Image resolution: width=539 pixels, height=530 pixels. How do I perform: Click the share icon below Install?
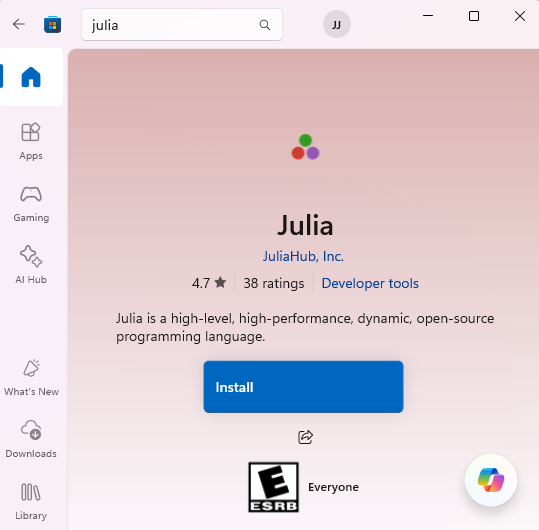point(305,437)
